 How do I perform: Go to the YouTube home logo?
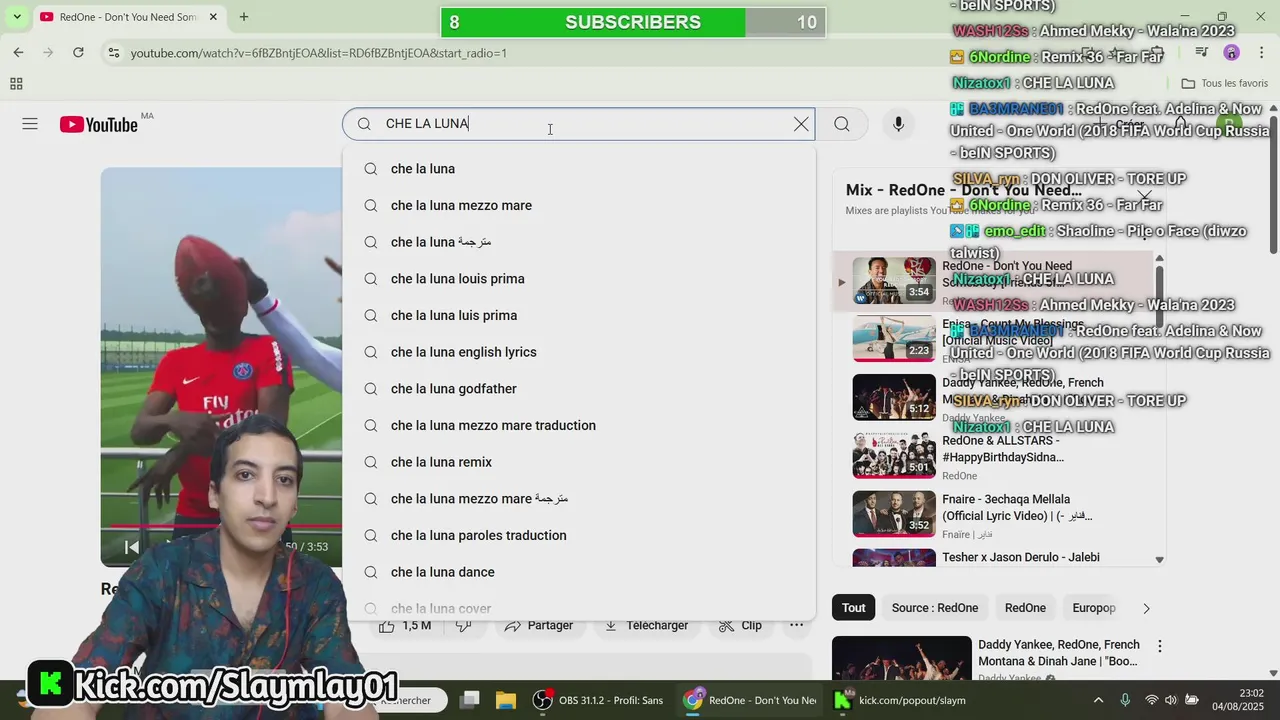[98, 124]
